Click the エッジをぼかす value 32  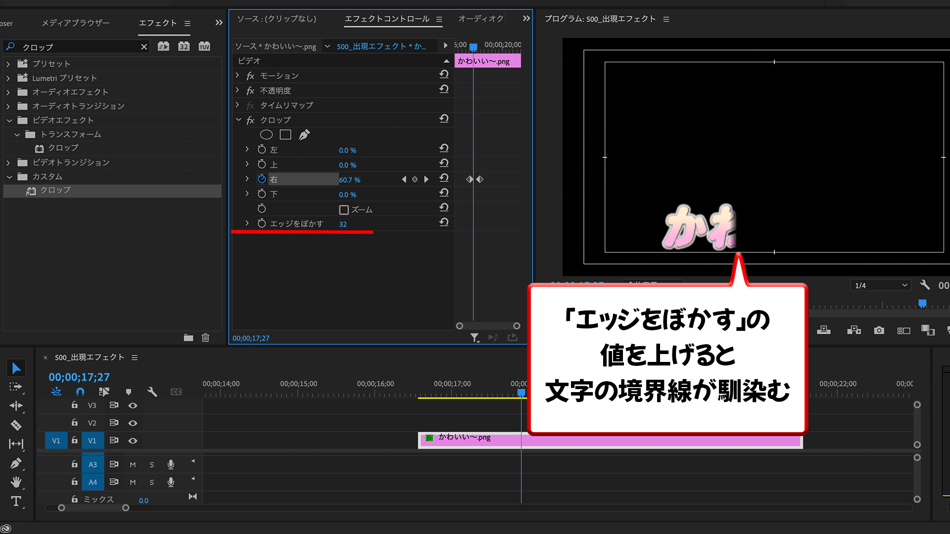pyautogui.click(x=343, y=224)
